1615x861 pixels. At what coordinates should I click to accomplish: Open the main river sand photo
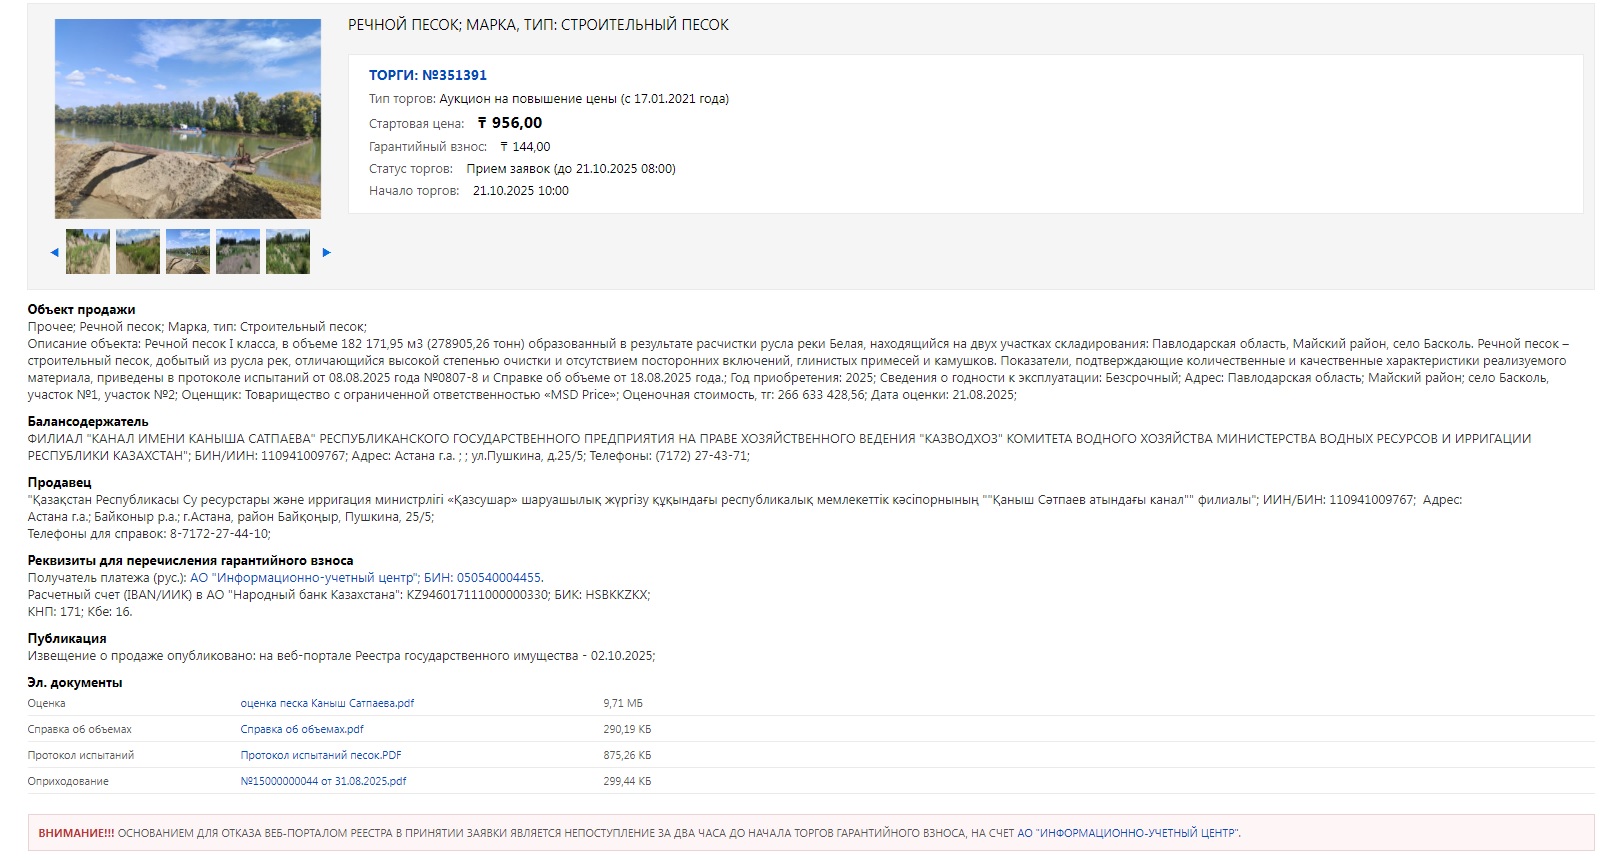188,118
